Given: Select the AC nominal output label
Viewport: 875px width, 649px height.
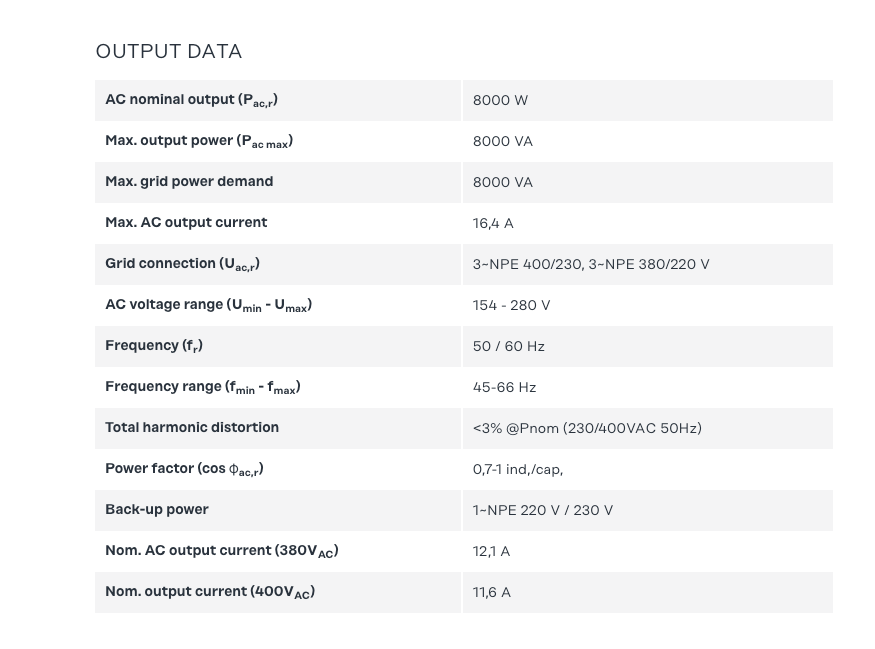Looking at the screenshot, I should [191, 100].
